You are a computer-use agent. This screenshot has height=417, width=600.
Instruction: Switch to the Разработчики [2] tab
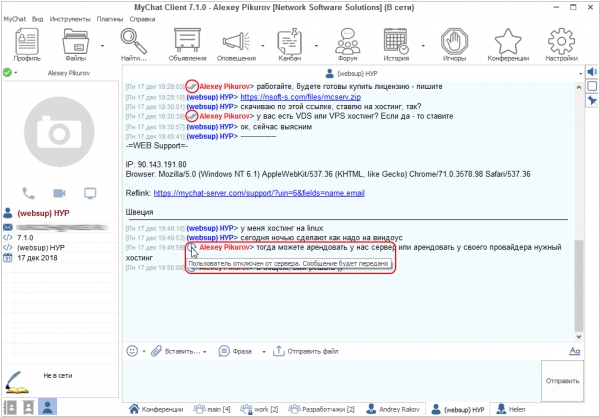tap(321, 409)
